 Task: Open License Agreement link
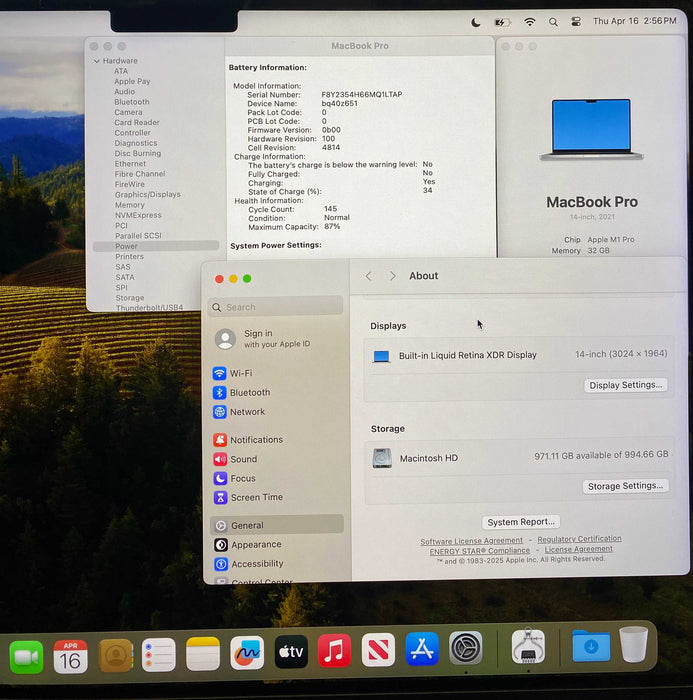(578, 550)
